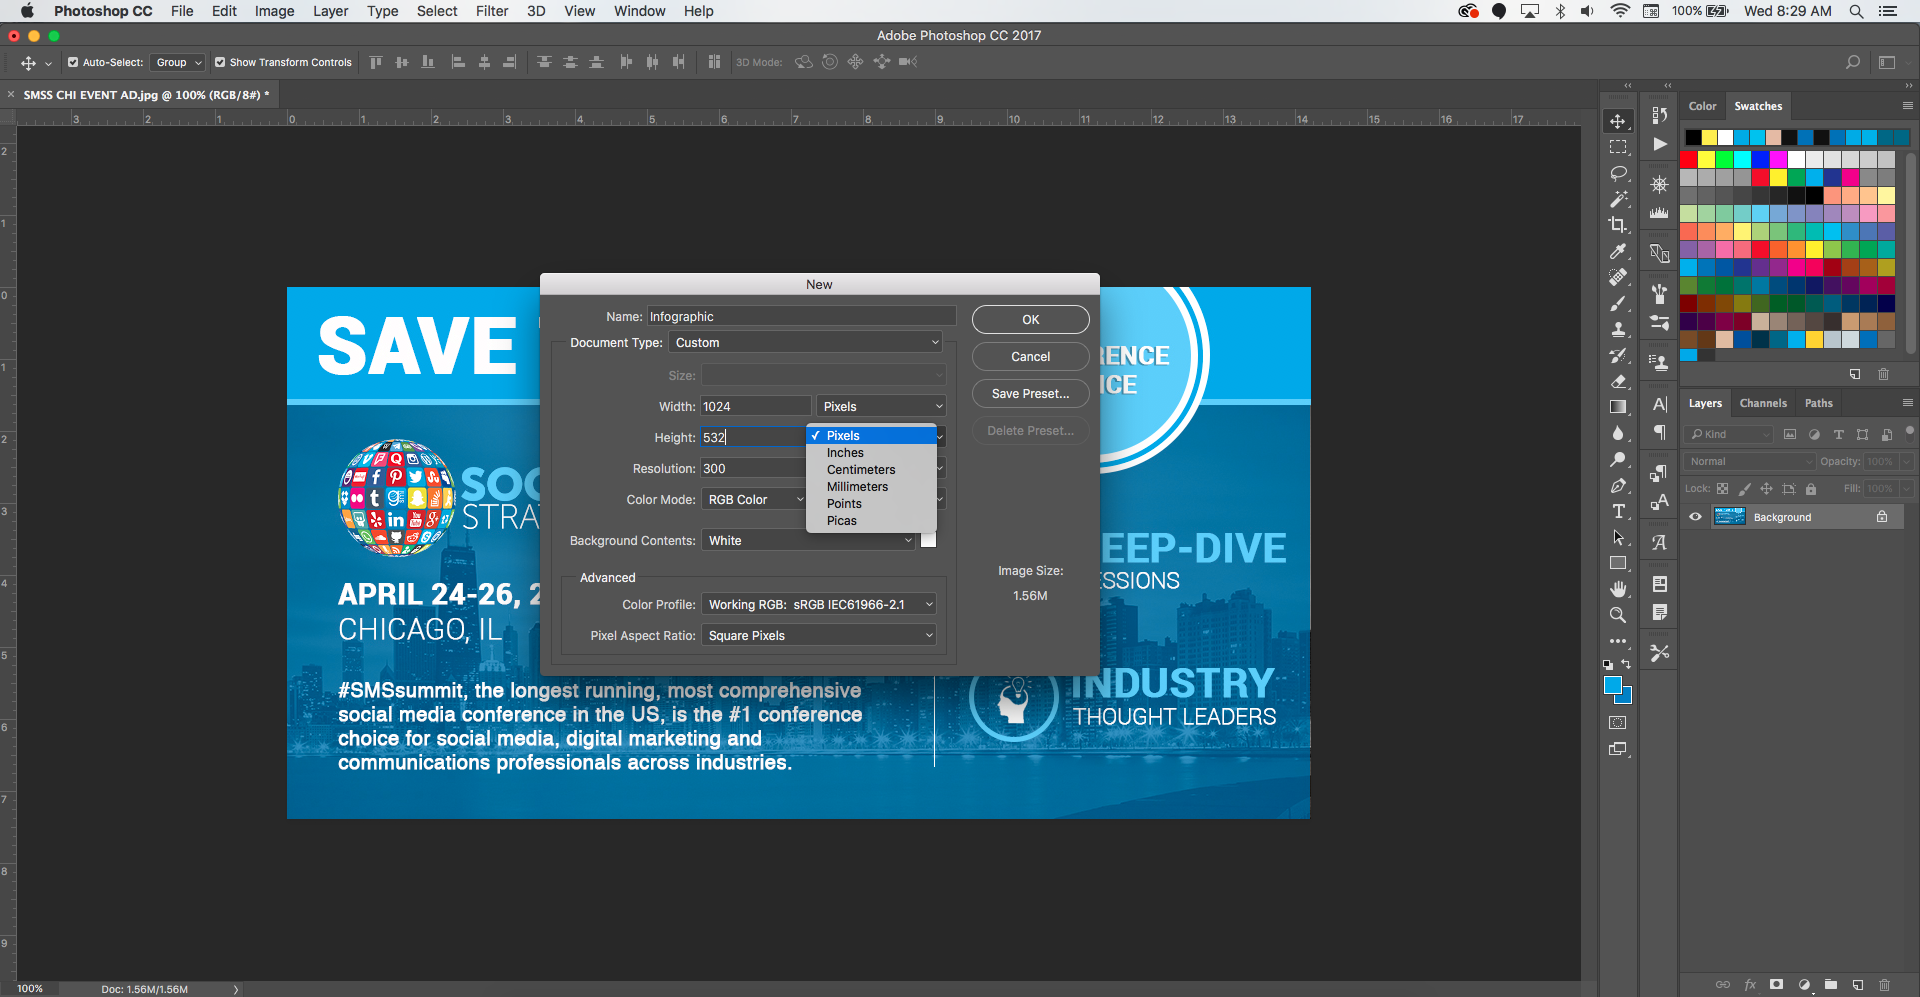The width and height of the screenshot is (1920, 997).
Task: Toggle pixel layer filter icon
Action: pyautogui.click(x=1790, y=434)
